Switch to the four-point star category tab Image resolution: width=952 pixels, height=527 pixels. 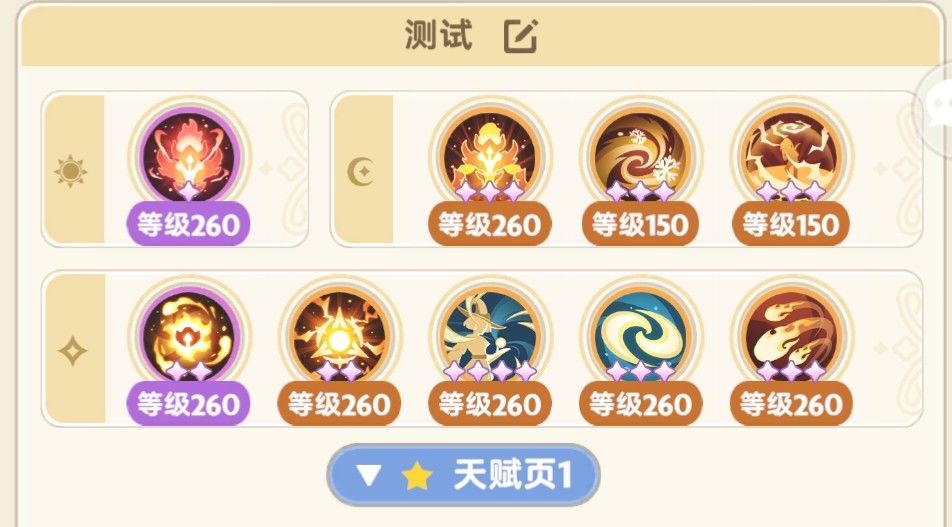pos(72,351)
